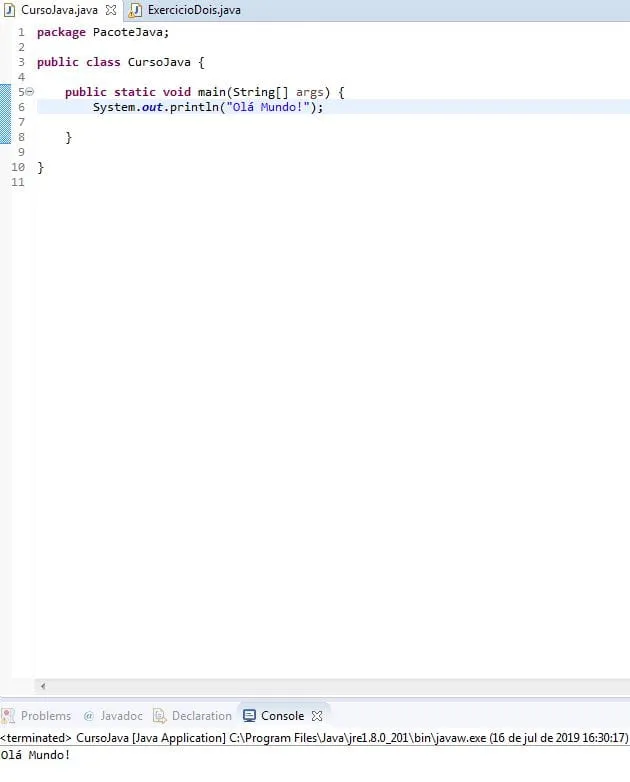The height and width of the screenshot is (782, 630).
Task: Click the closing brace on line 10
Action: click(x=41, y=168)
